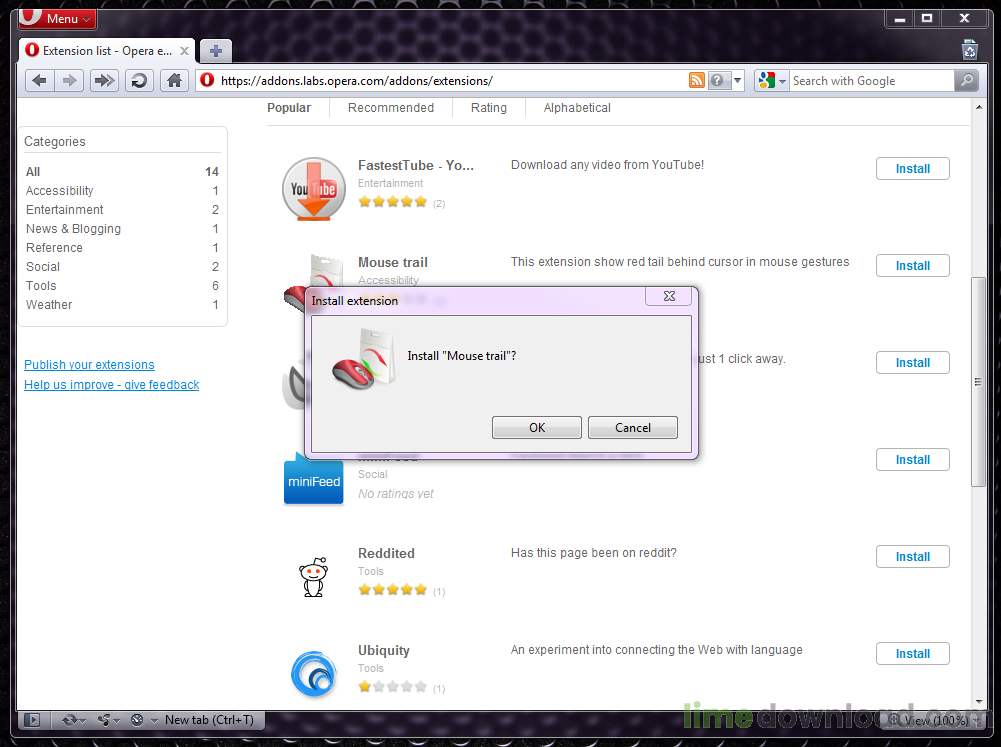Open FastestTube extension title
The height and width of the screenshot is (747, 1001).
(416, 165)
